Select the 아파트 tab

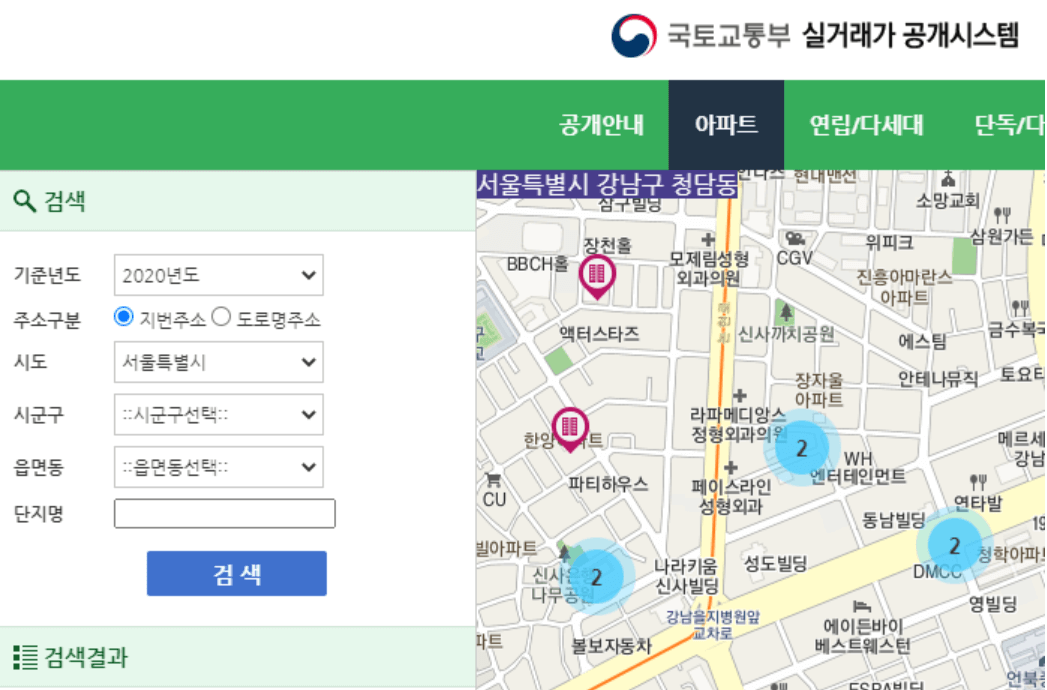pyautogui.click(x=726, y=125)
